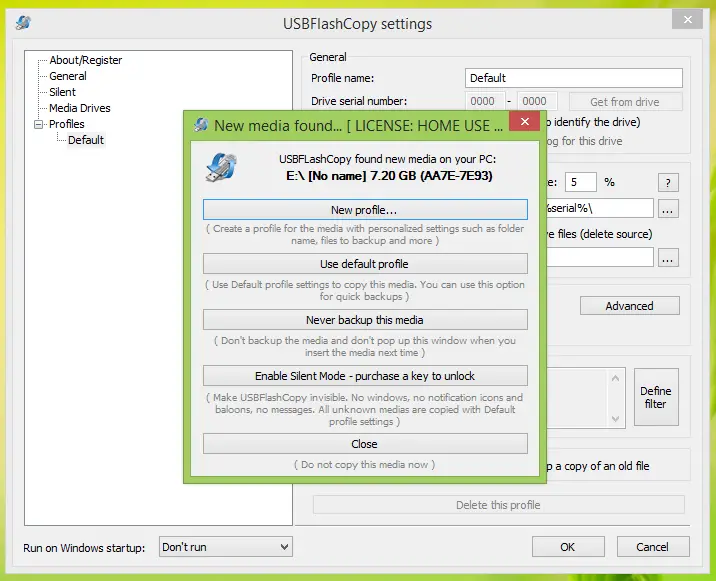Click the drive label text E:\ [No name] 7.20 GB

[389, 176]
